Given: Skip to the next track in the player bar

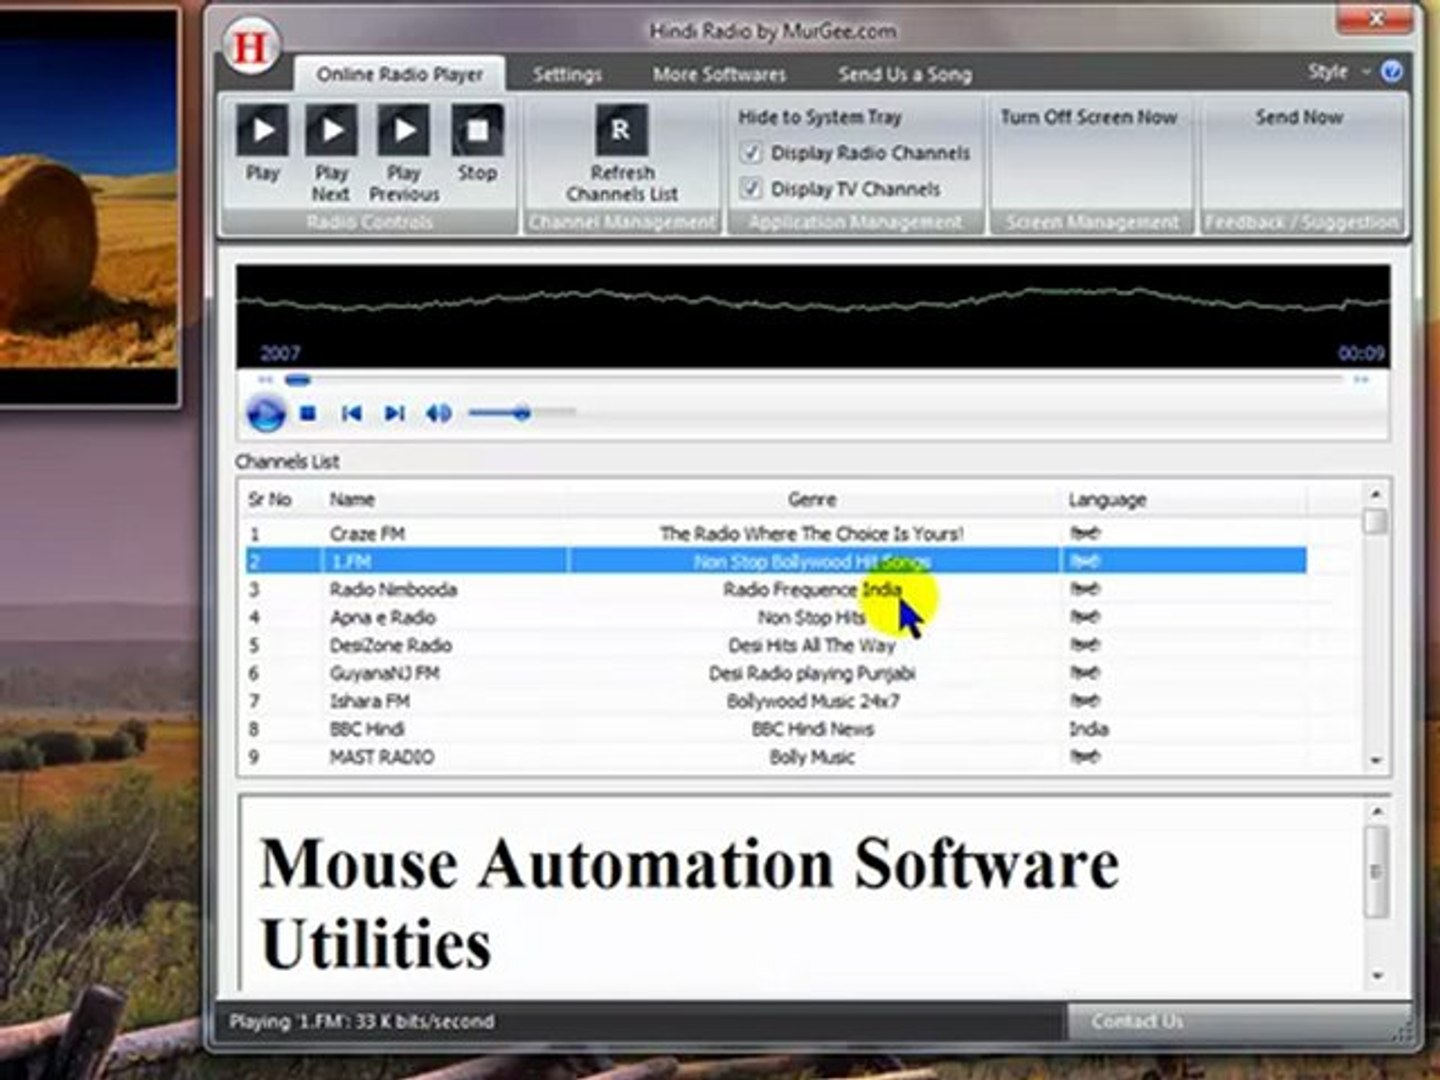Looking at the screenshot, I should pyautogui.click(x=395, y=413).
